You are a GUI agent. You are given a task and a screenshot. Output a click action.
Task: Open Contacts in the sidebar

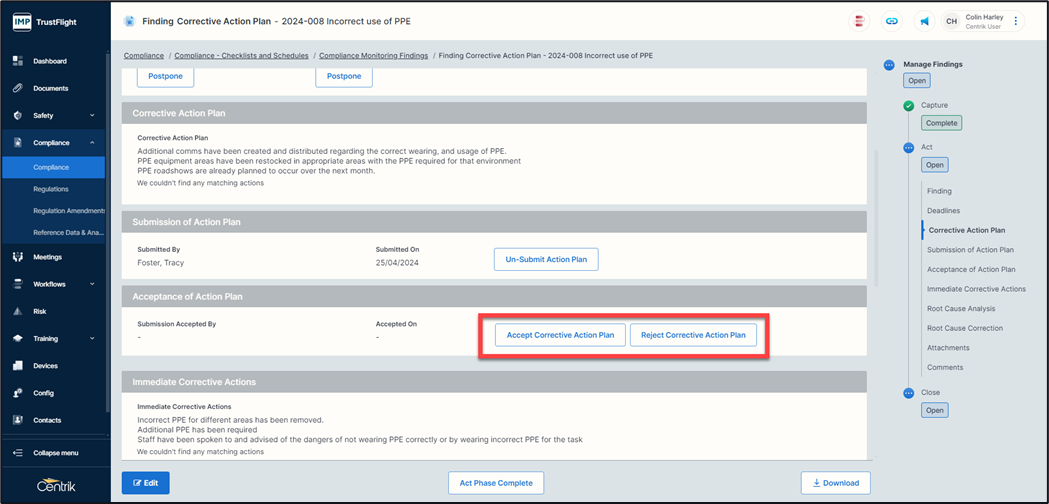tap(46, 420)
